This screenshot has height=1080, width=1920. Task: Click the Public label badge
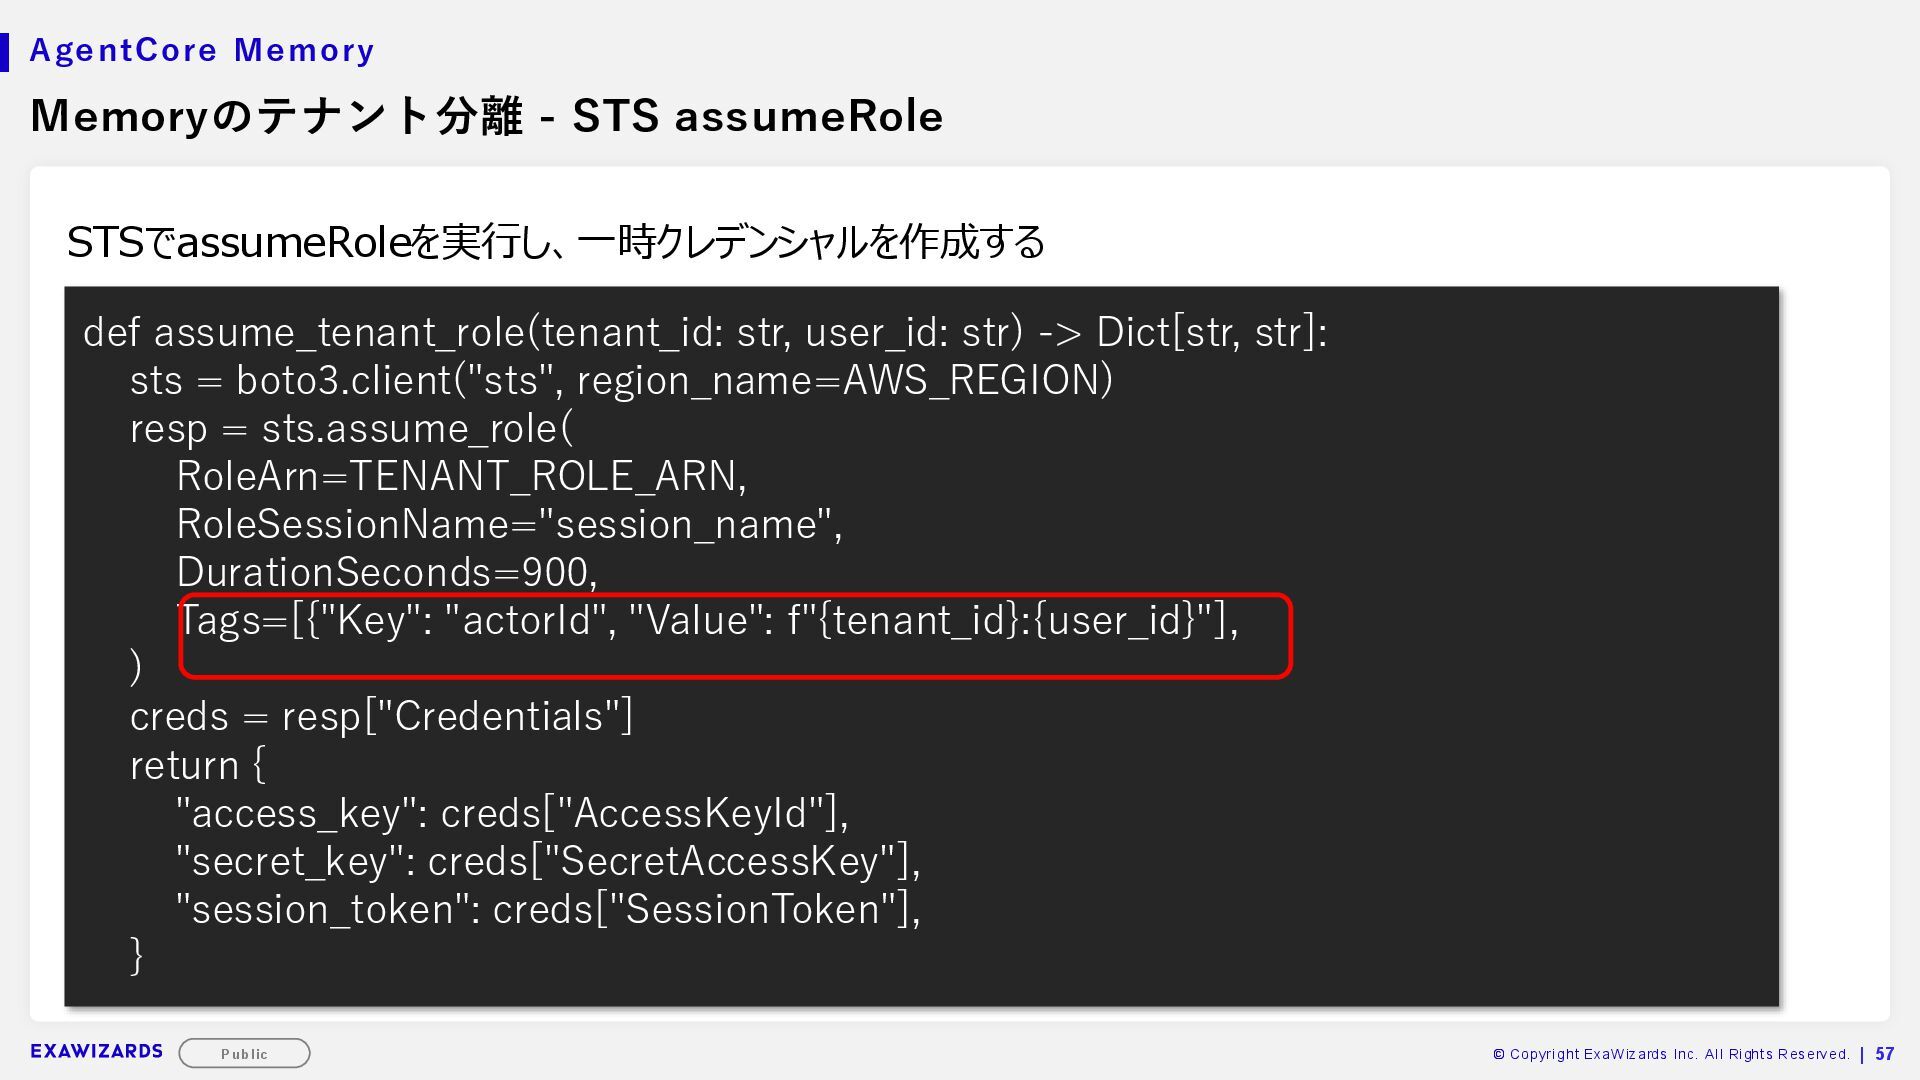click(244, 1053)
